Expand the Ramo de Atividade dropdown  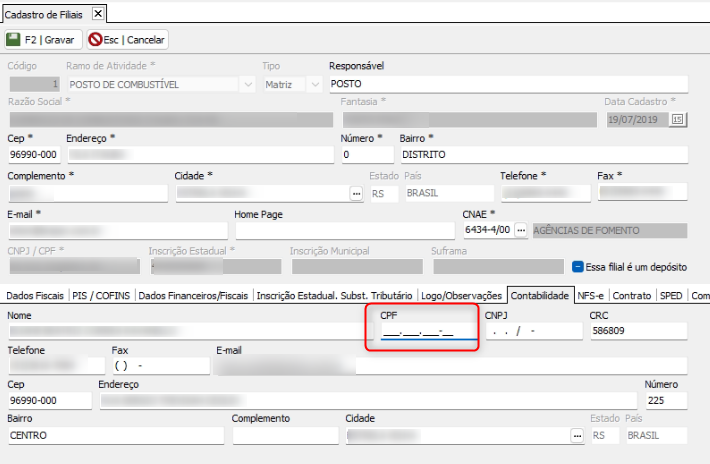[x=248, y=85]
